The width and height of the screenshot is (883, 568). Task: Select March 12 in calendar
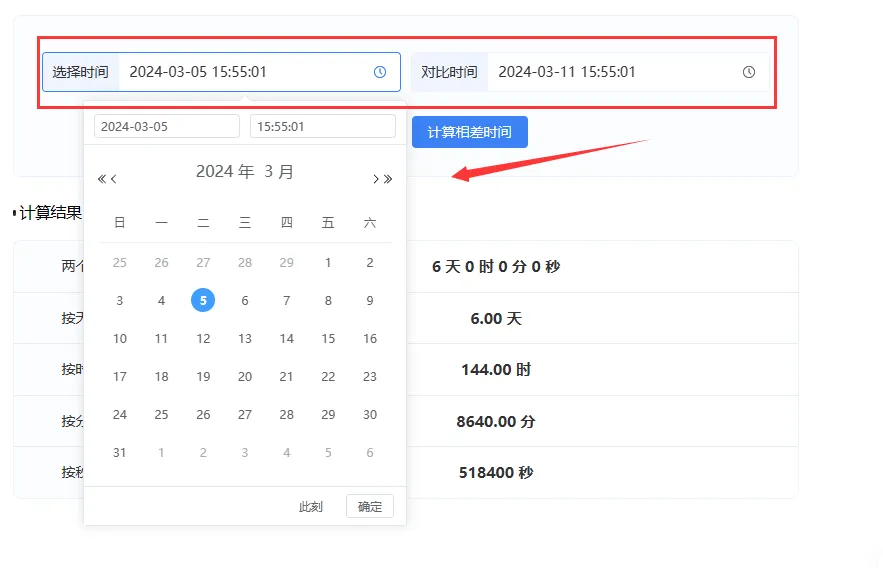(x=203, y=338)
